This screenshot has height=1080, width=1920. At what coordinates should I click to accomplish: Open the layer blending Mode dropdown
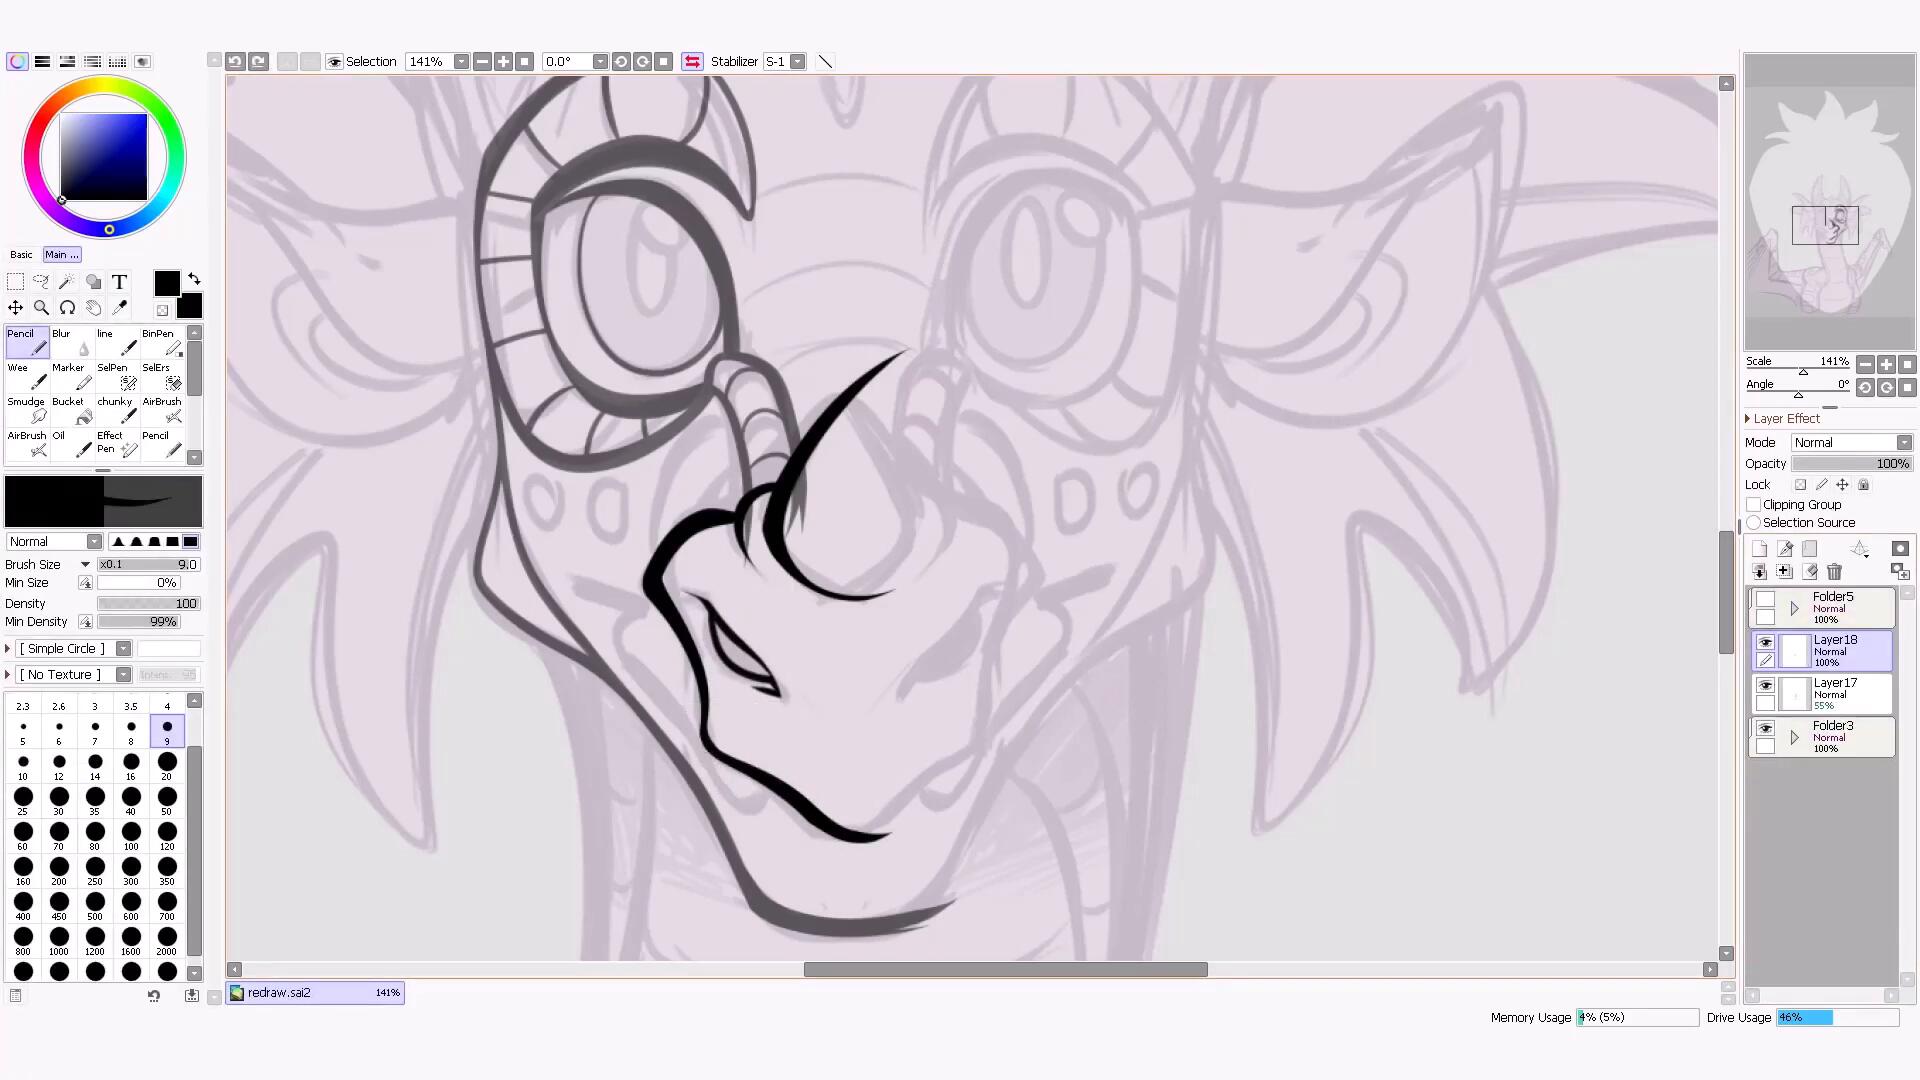pos(1851,443)
